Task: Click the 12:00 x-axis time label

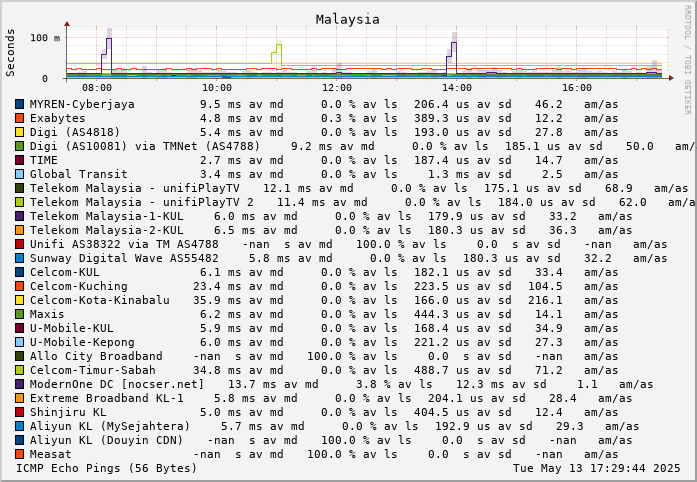Action: coord(337,88)
